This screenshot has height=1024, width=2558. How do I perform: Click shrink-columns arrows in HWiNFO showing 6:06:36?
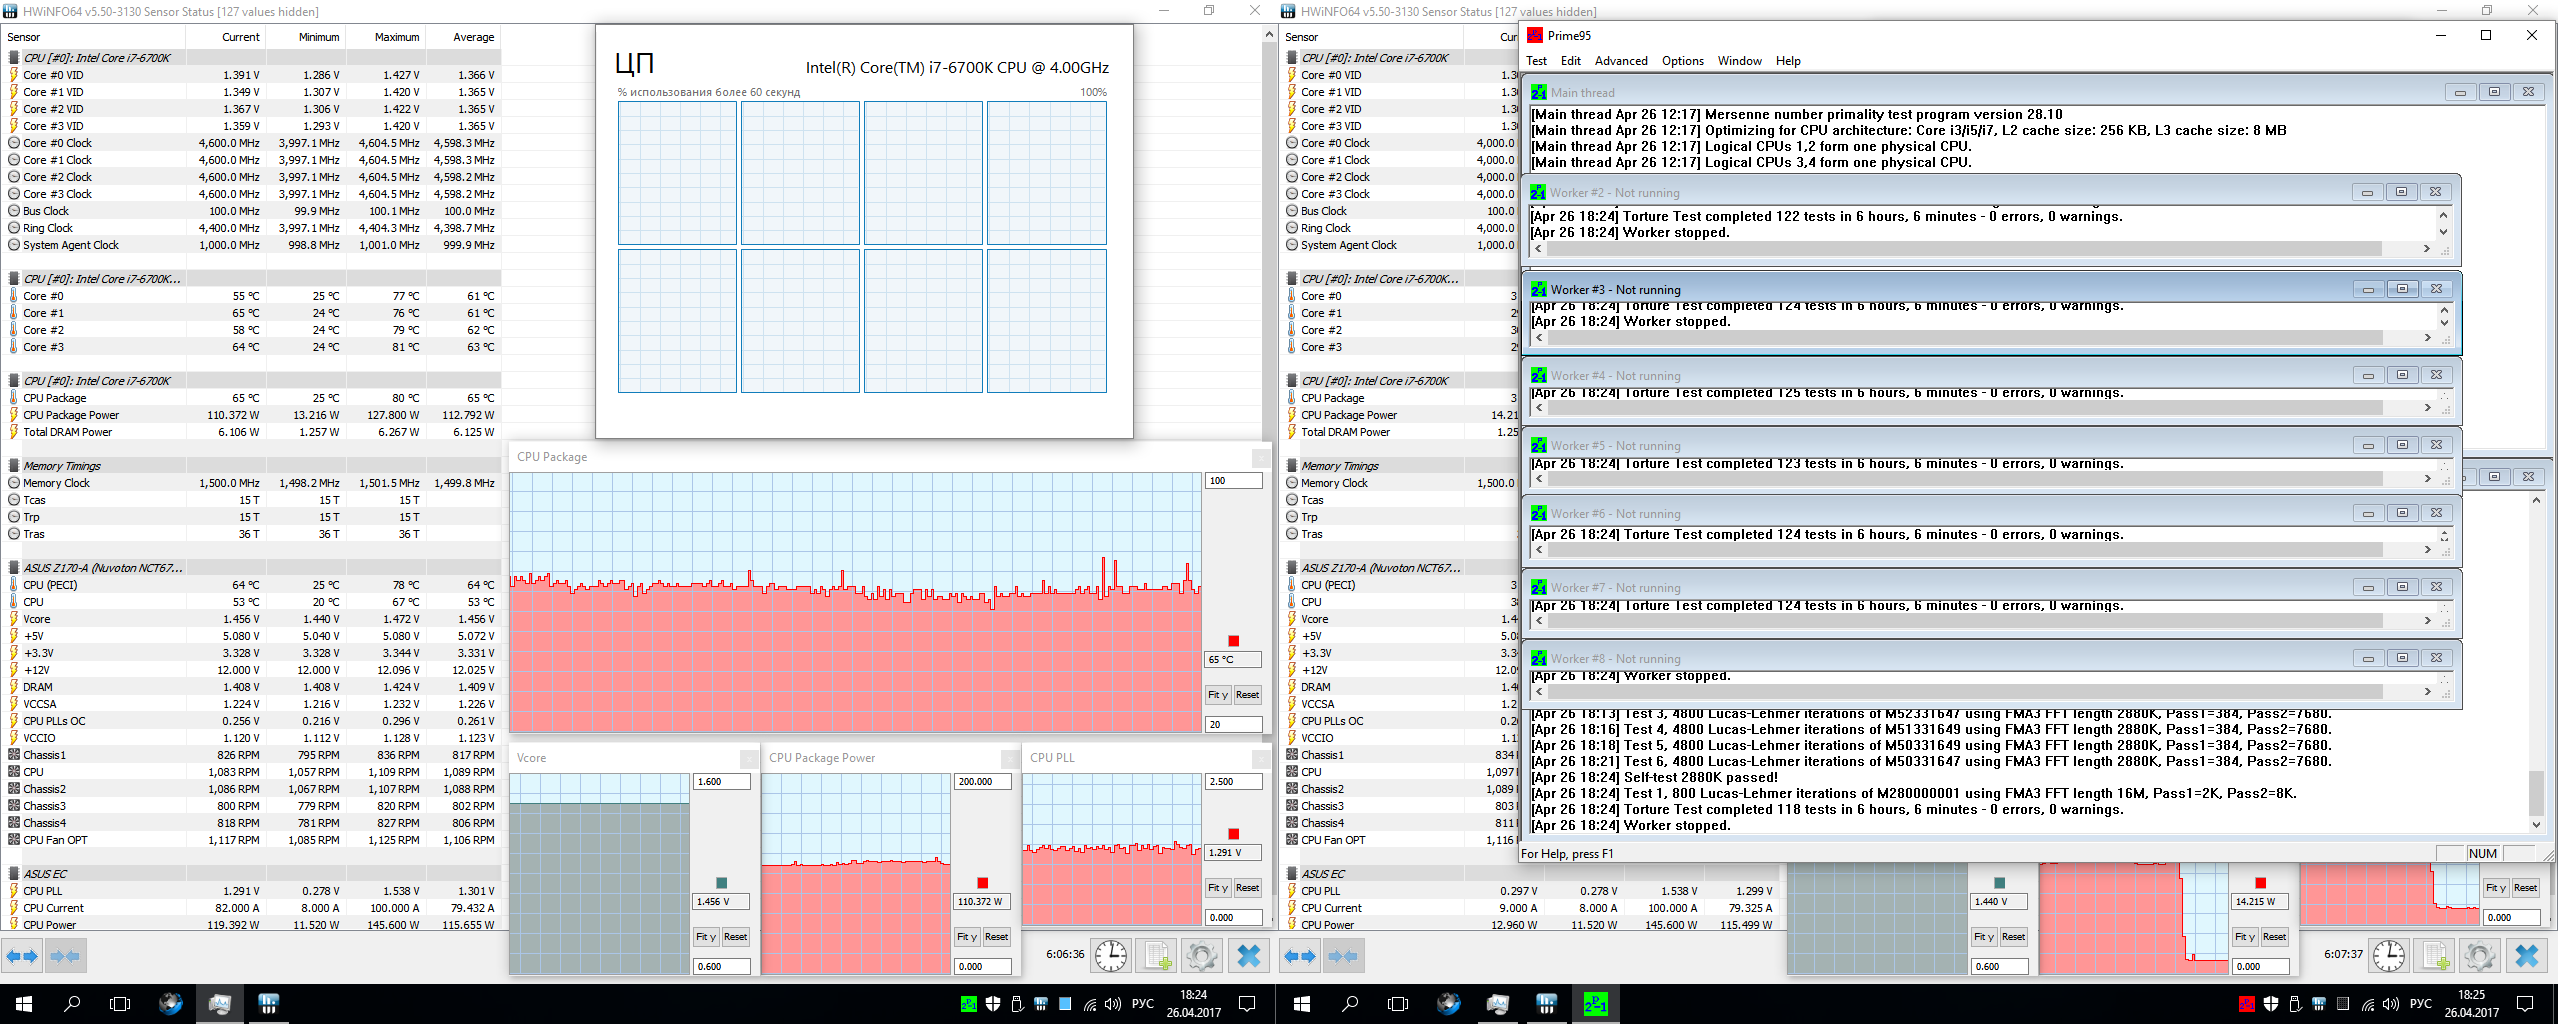click(65, 956)
